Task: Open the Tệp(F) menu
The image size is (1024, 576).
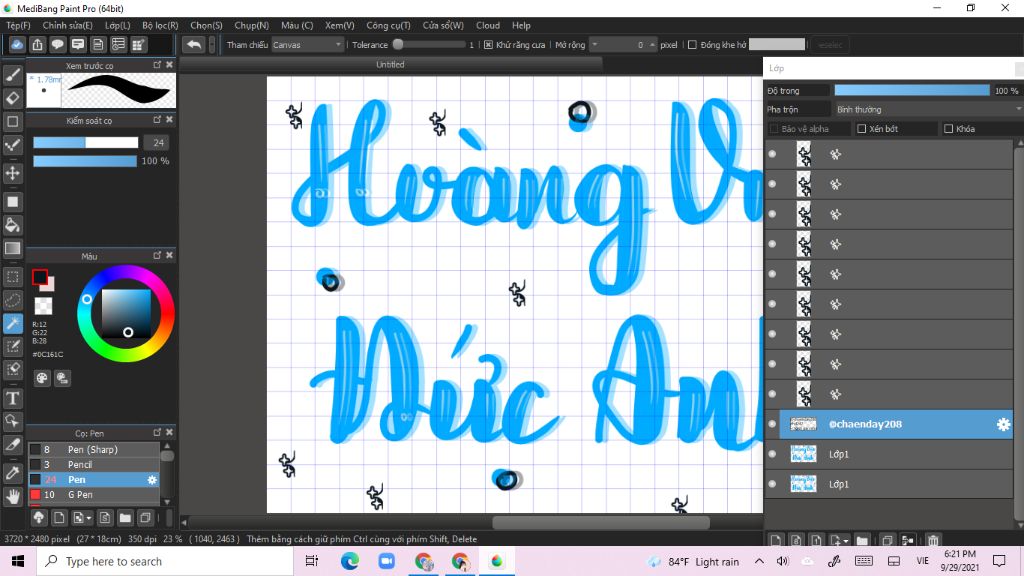Action: click(x=18, y=25)
